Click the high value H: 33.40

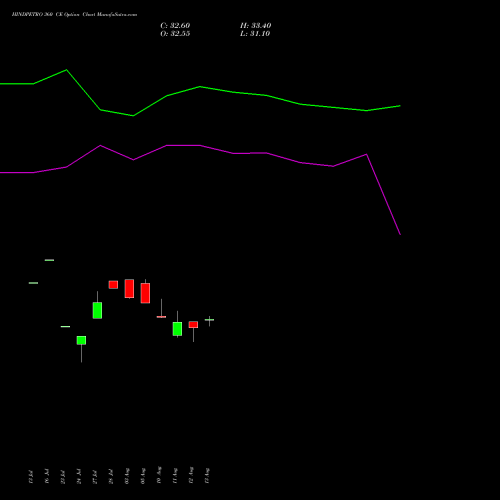click(255, 26)
